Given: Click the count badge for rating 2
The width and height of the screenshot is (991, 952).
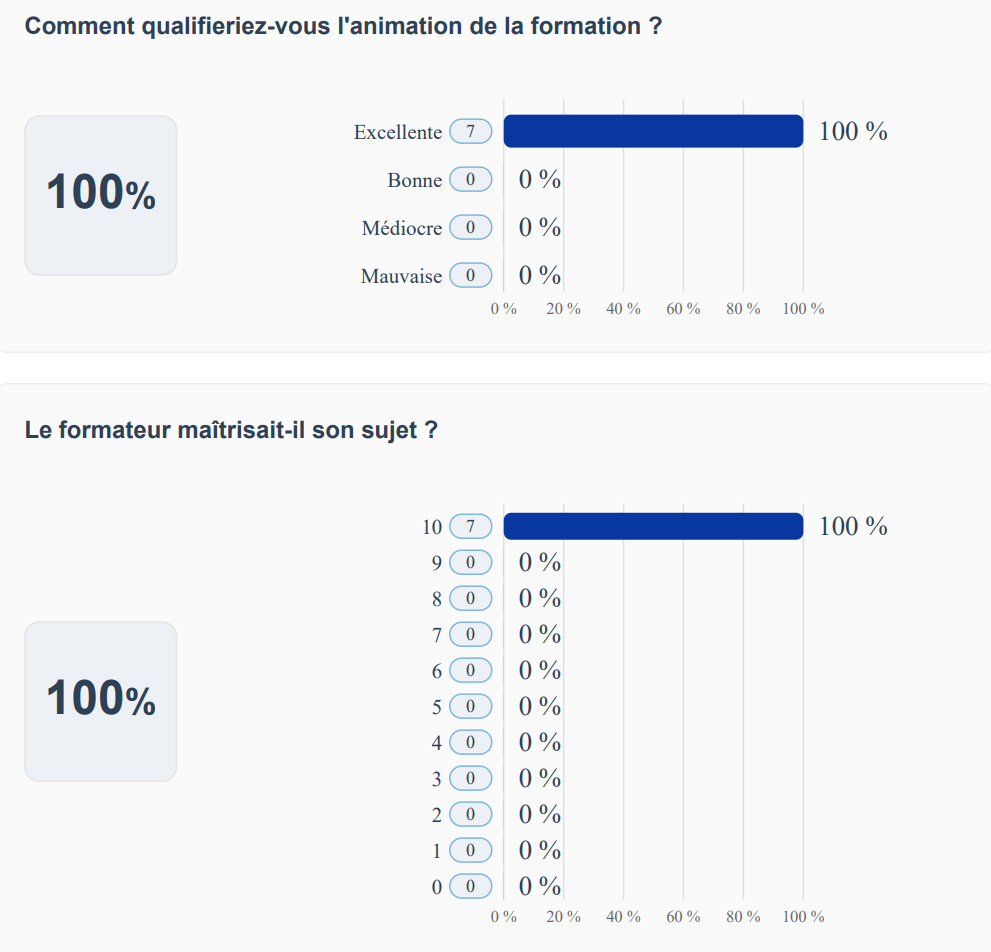Looking at the screenshot, I should [470, 814].
